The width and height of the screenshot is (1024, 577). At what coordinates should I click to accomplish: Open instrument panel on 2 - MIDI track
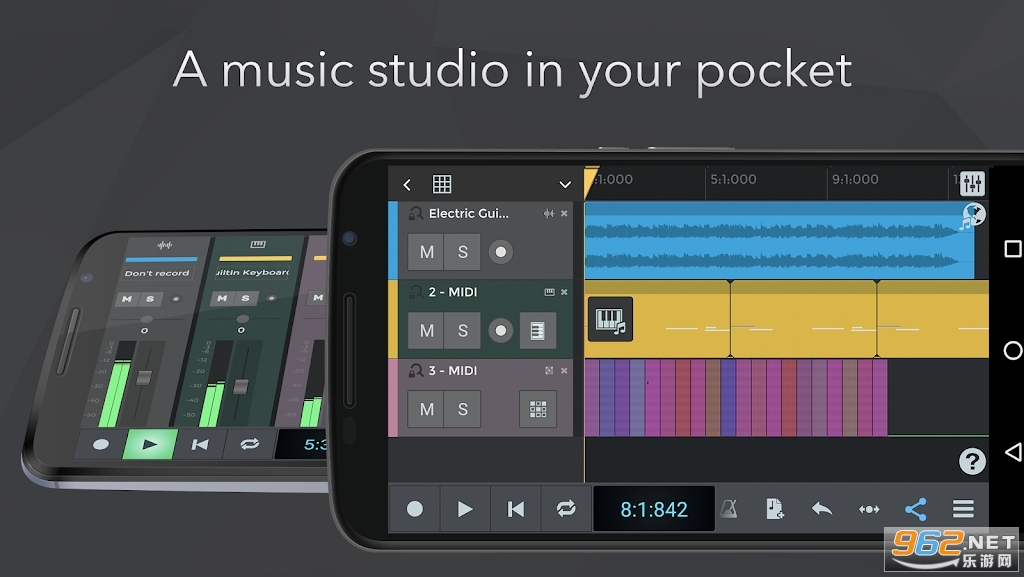[x=537, y=330]
